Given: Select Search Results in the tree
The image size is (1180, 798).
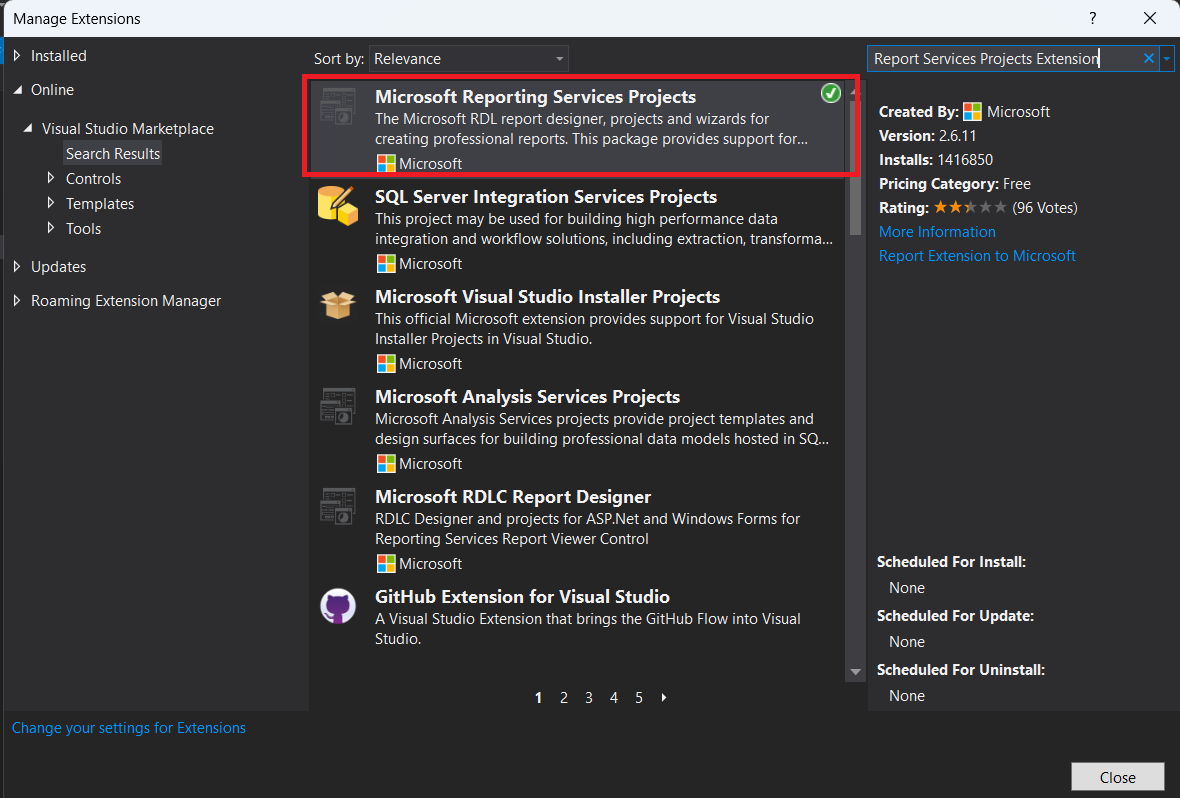Looking at the screenshot, I should (x=113, y=154).
